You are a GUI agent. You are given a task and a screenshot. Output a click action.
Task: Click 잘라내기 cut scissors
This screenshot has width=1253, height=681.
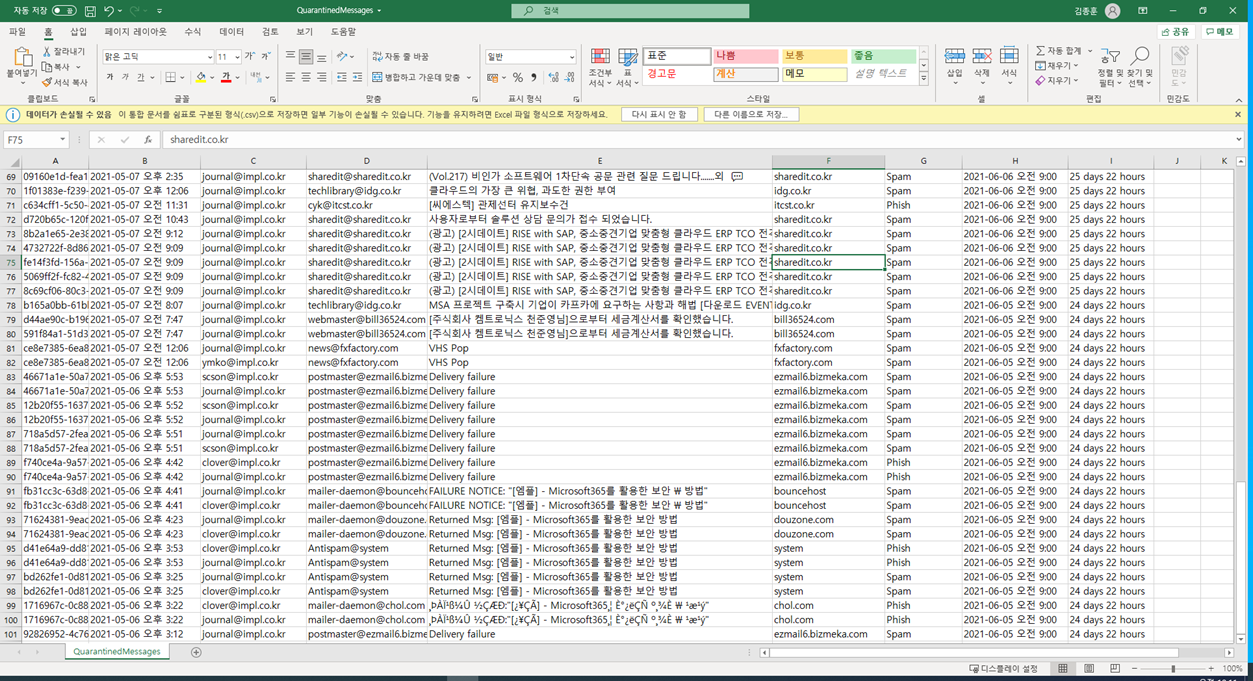click(x=63, y=51)
